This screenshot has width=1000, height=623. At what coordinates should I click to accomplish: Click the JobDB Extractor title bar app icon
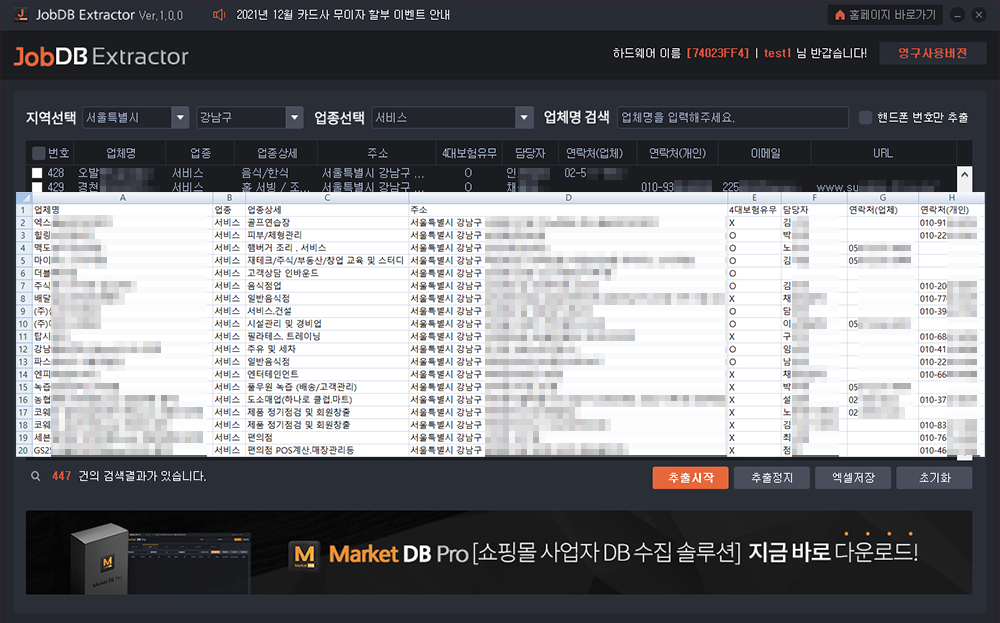pyautogui.click(x=21, y=14)
